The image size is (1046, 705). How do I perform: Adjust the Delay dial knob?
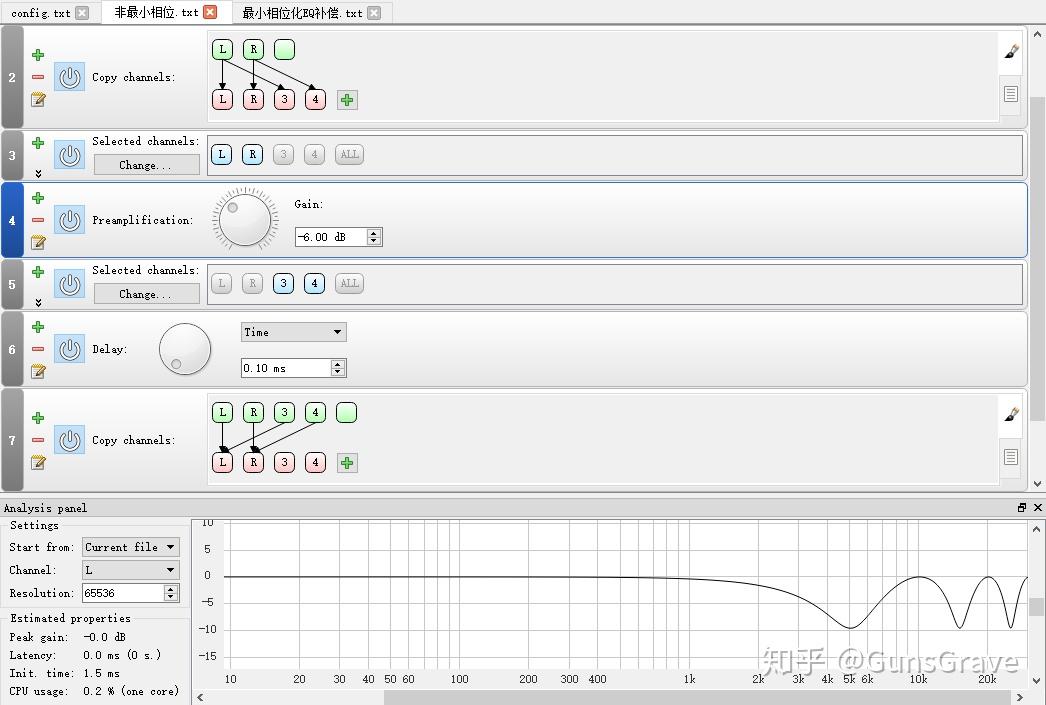tap(185, 349)
